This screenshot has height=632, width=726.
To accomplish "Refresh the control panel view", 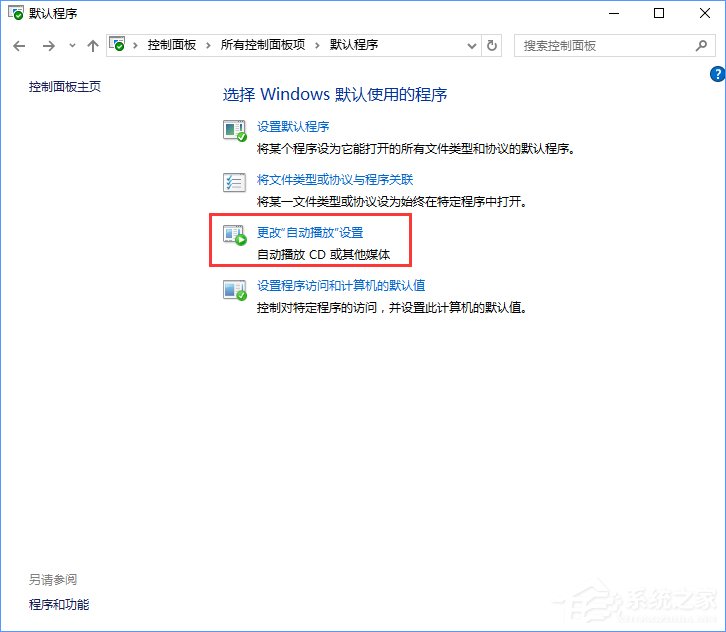I will [492, 45].
